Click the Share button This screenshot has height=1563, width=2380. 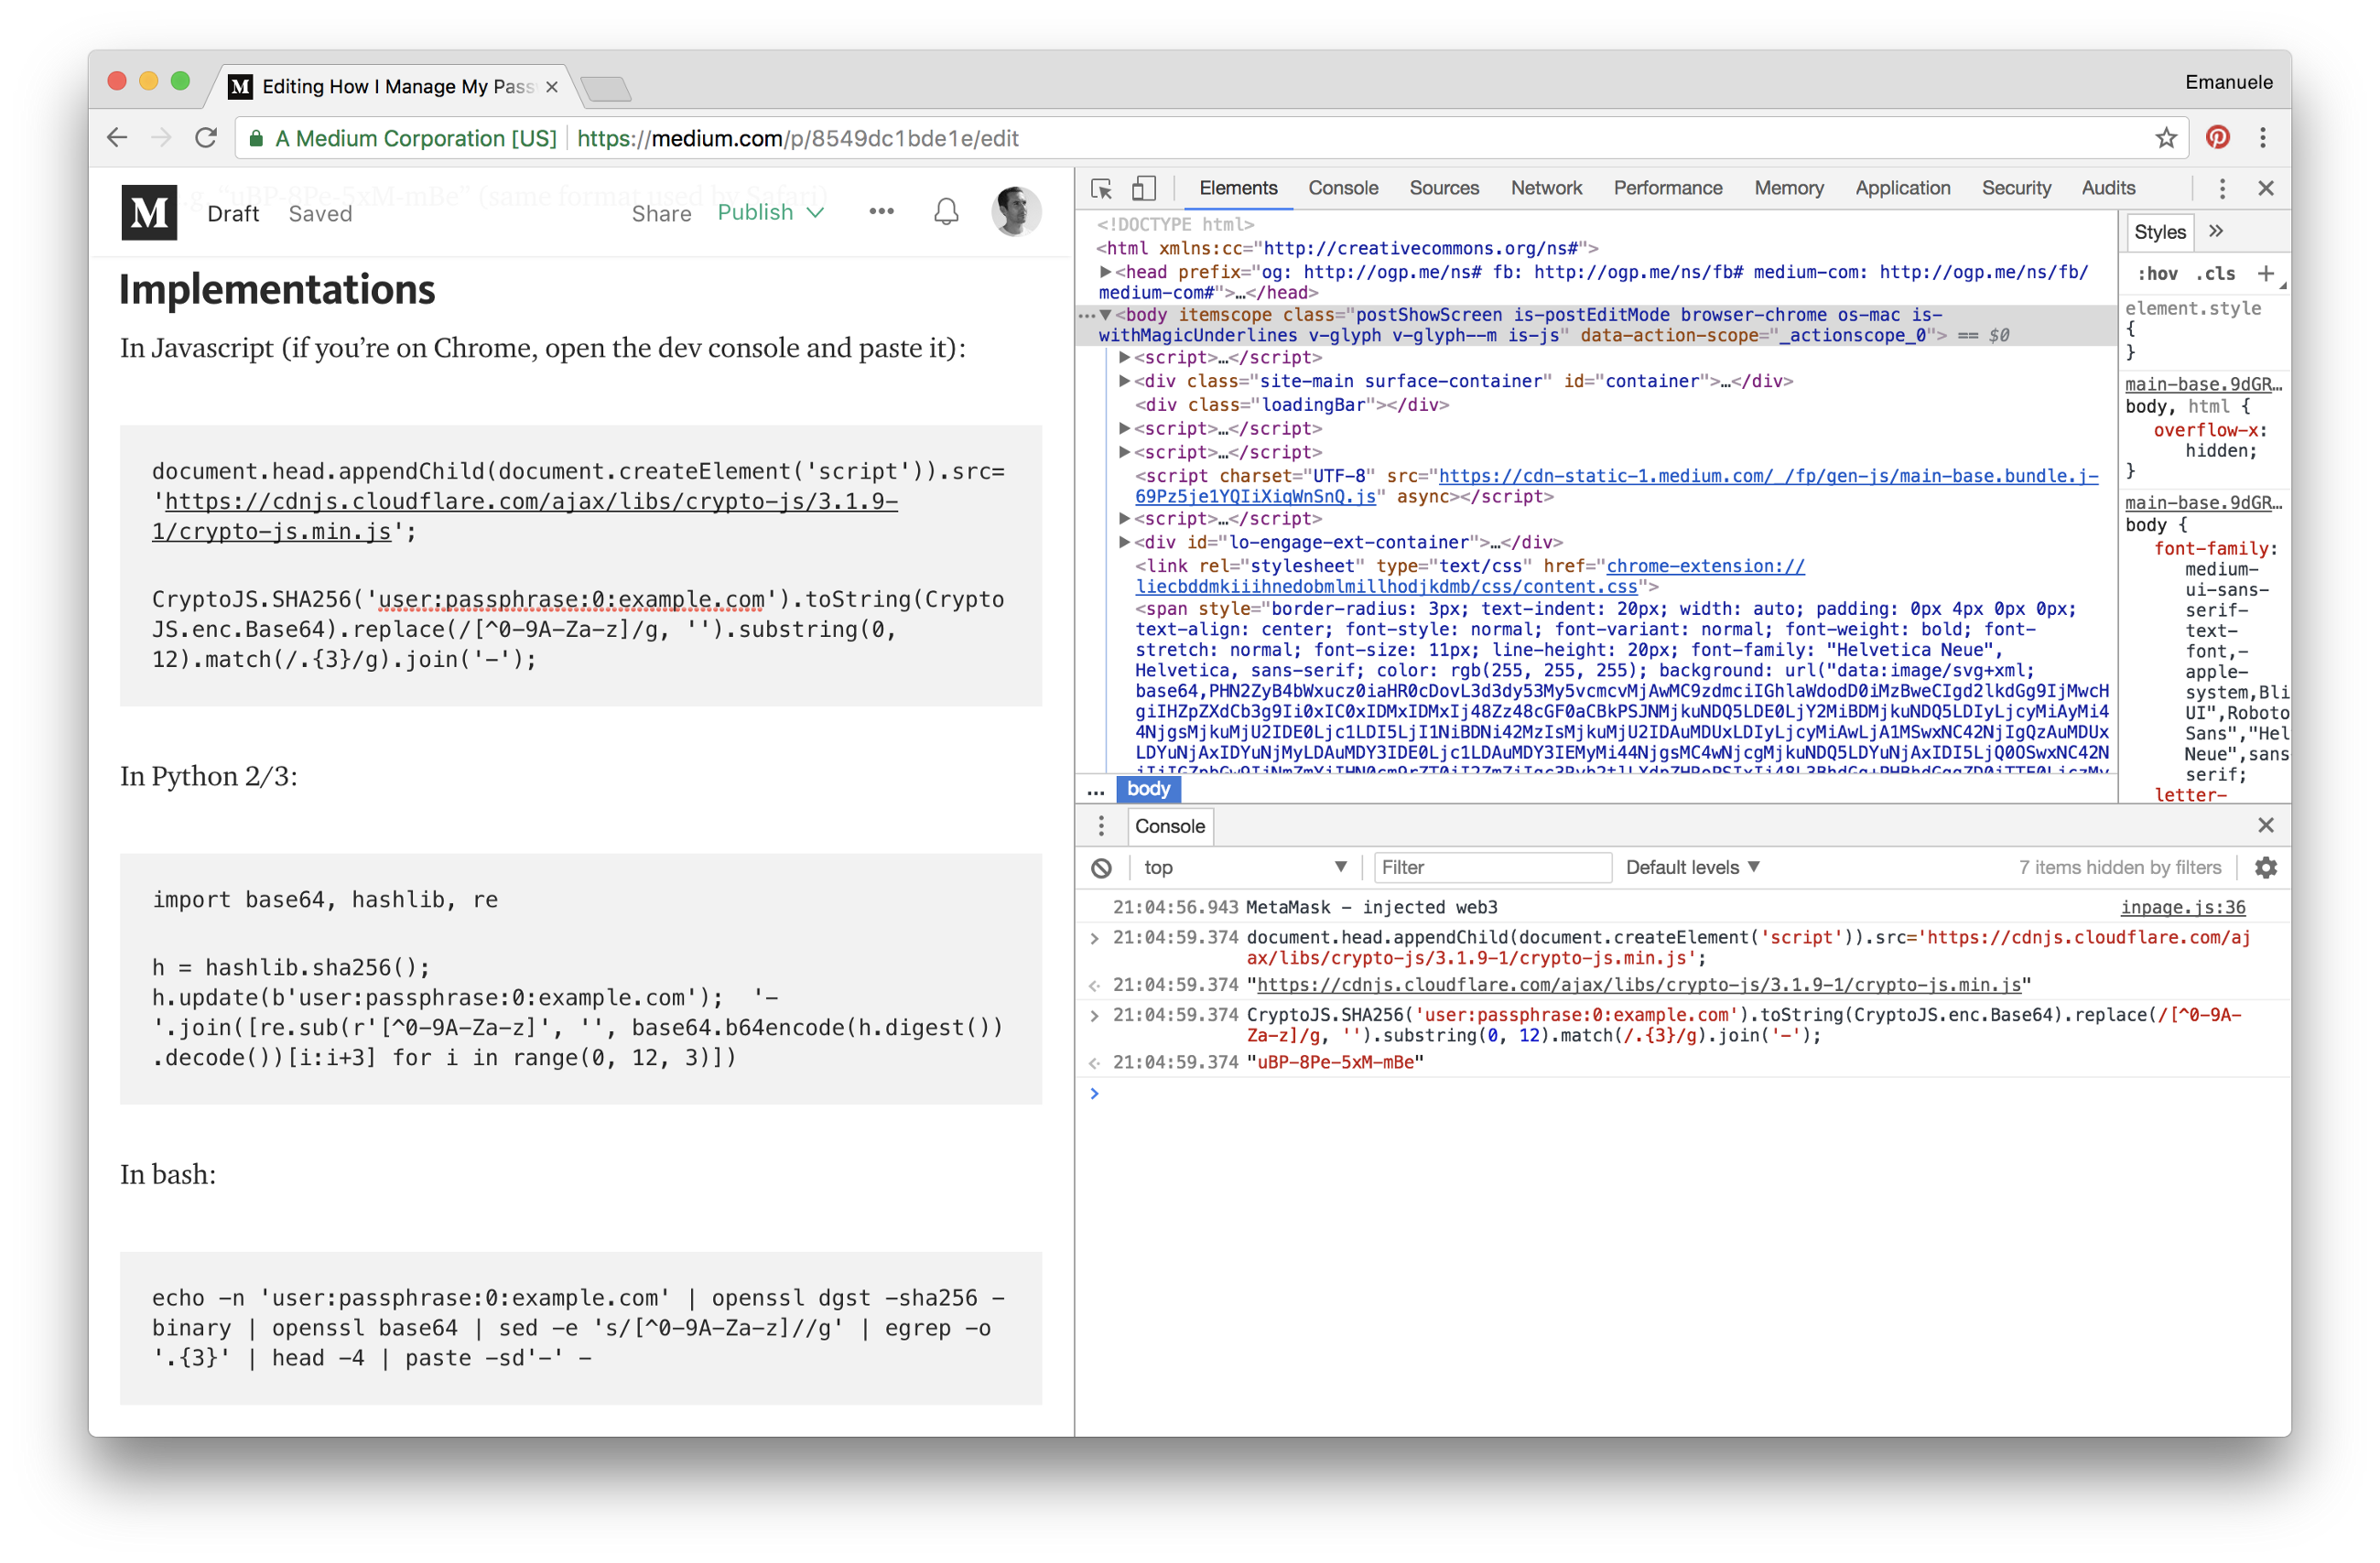click(x=661, y=214)
